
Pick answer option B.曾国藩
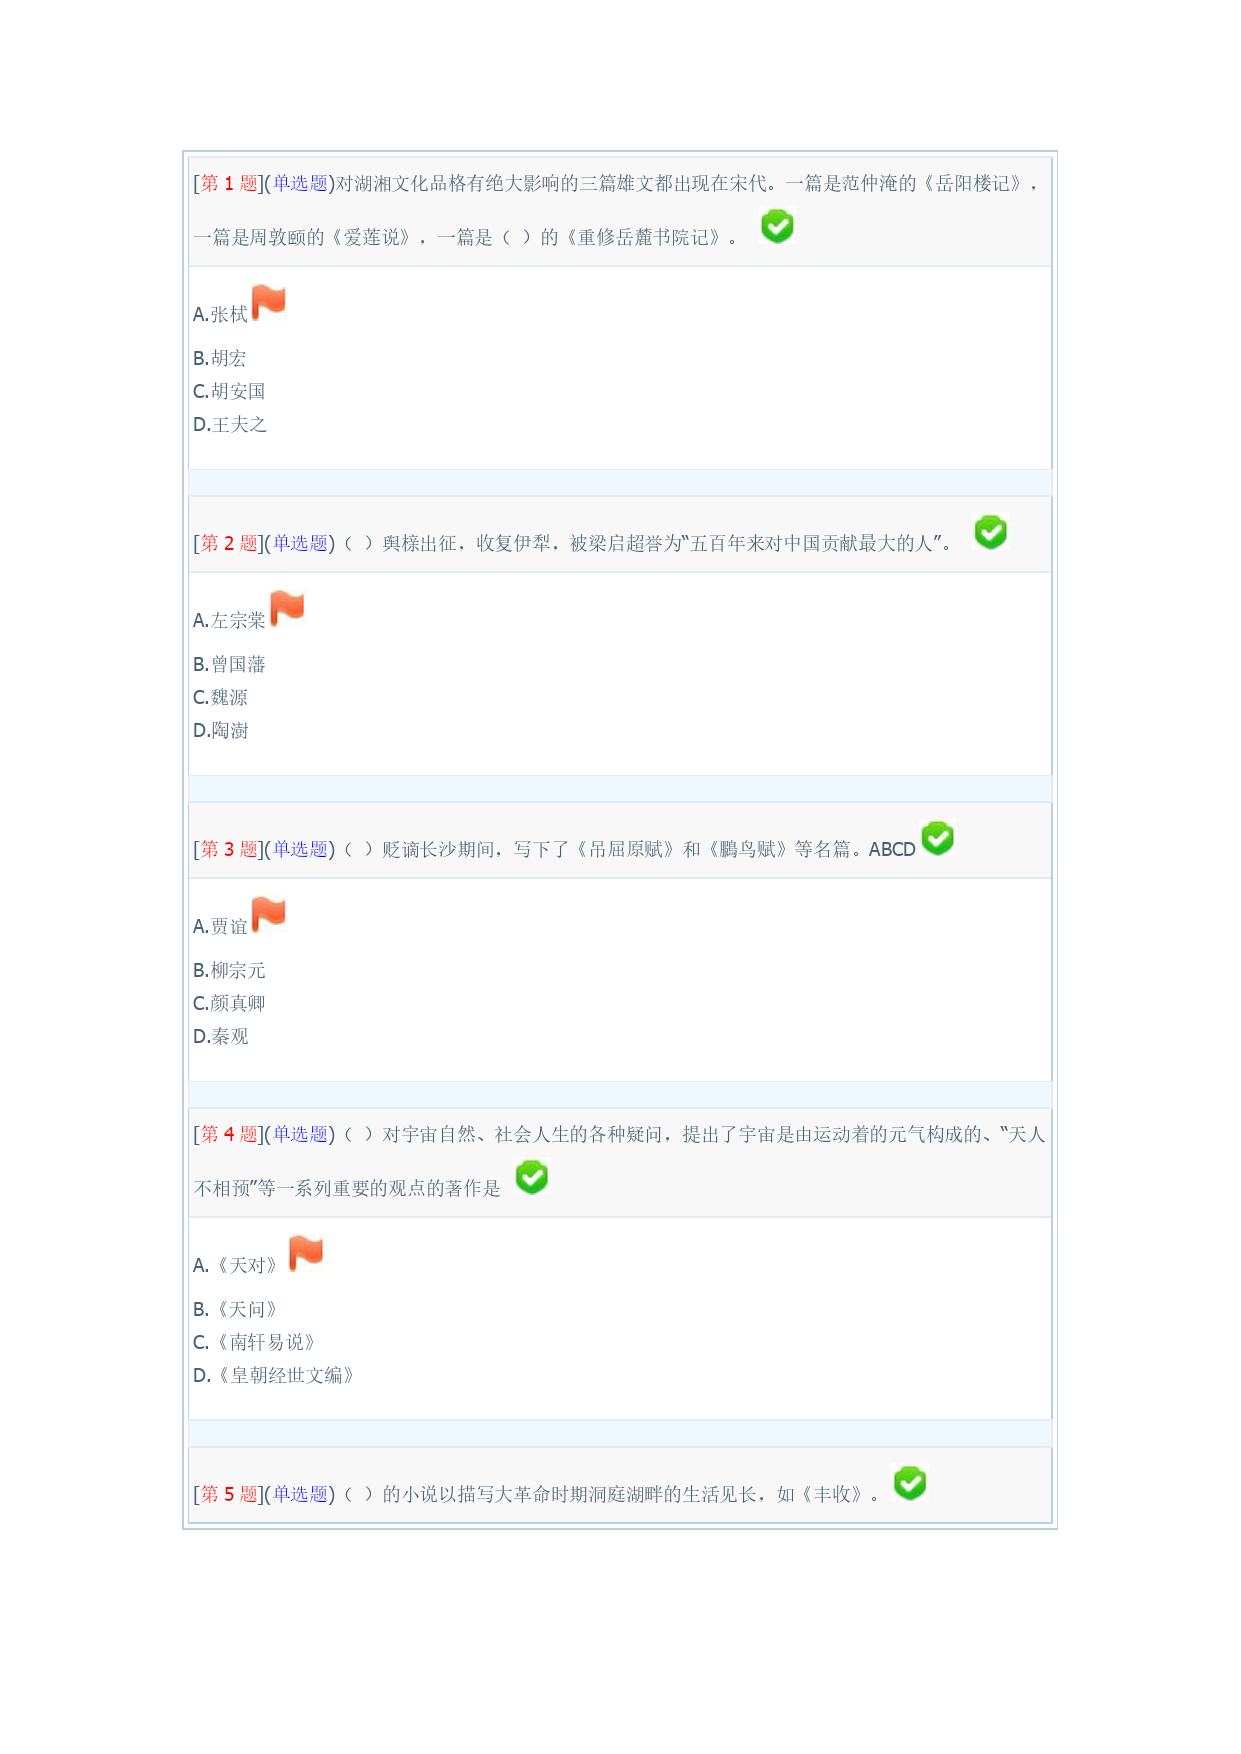(229, 664)
